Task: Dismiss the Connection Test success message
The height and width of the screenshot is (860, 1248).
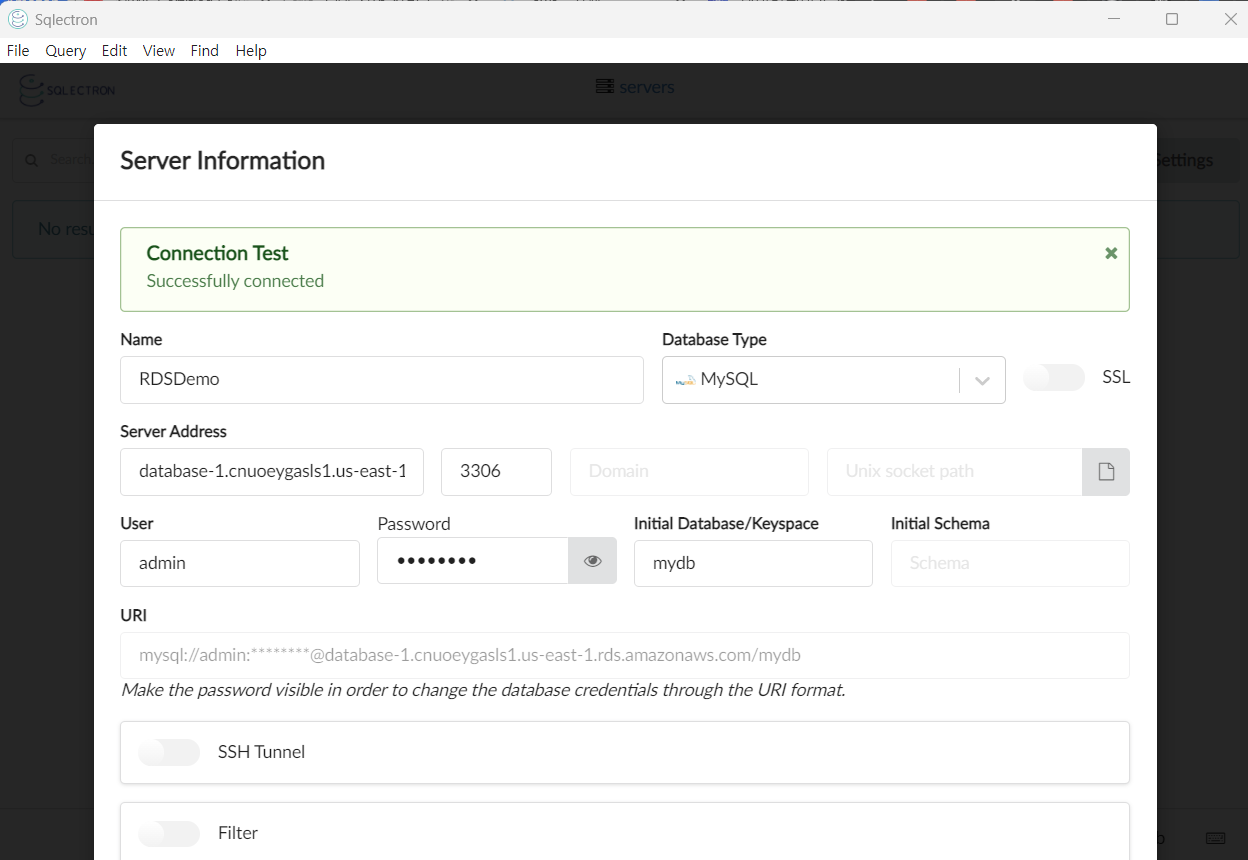Action: click(1111, 253)
